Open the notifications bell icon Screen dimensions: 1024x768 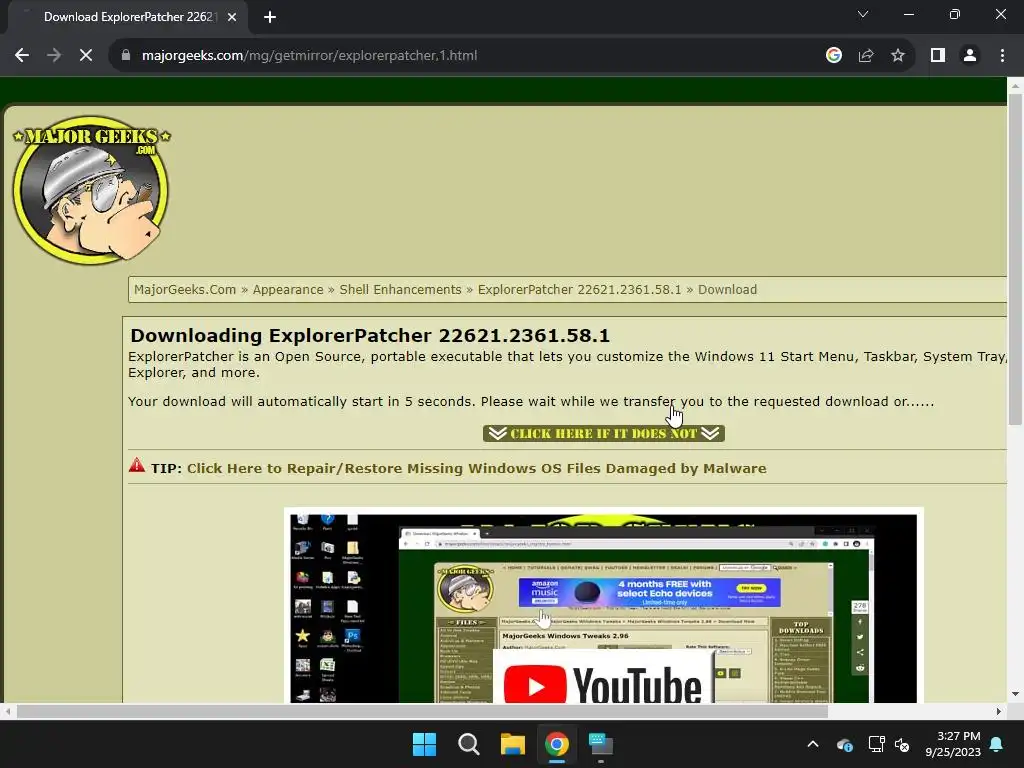(997, 744)
